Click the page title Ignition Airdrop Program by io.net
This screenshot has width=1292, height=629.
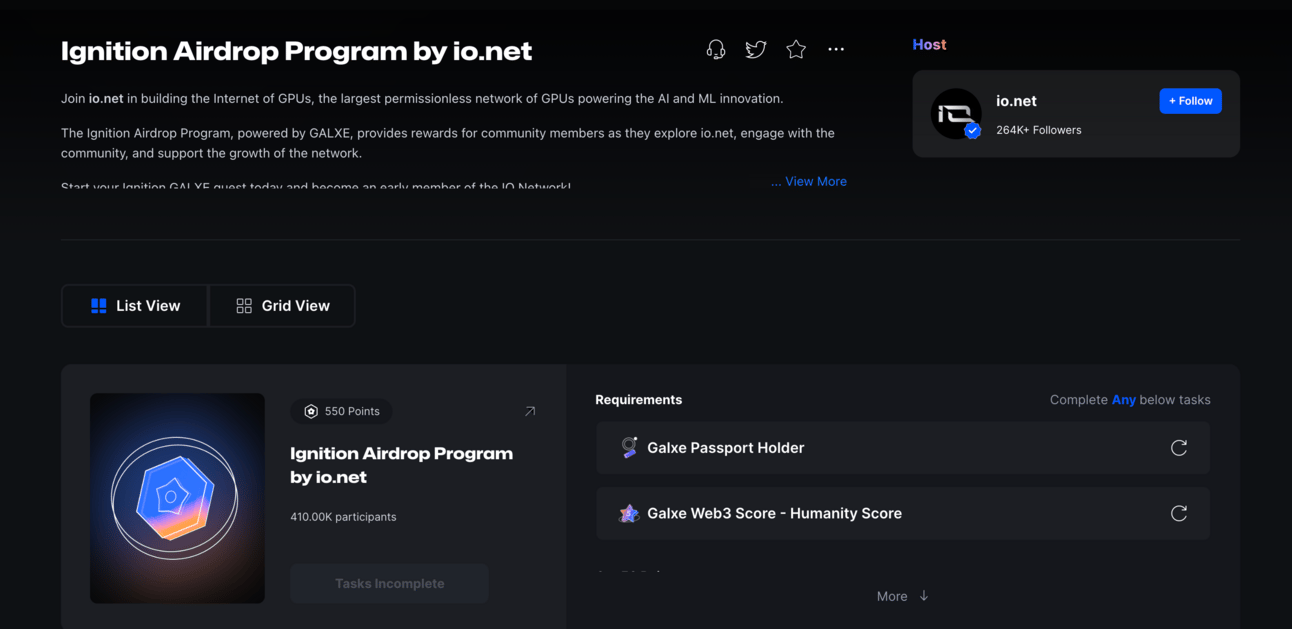tap(296, 51)
